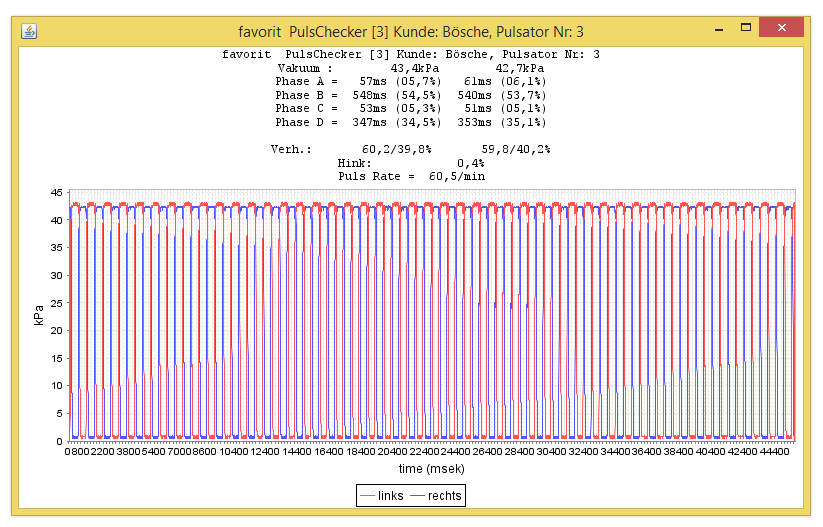
Task: Click the 'rechts' legend entry
Action: coord(435,496)
